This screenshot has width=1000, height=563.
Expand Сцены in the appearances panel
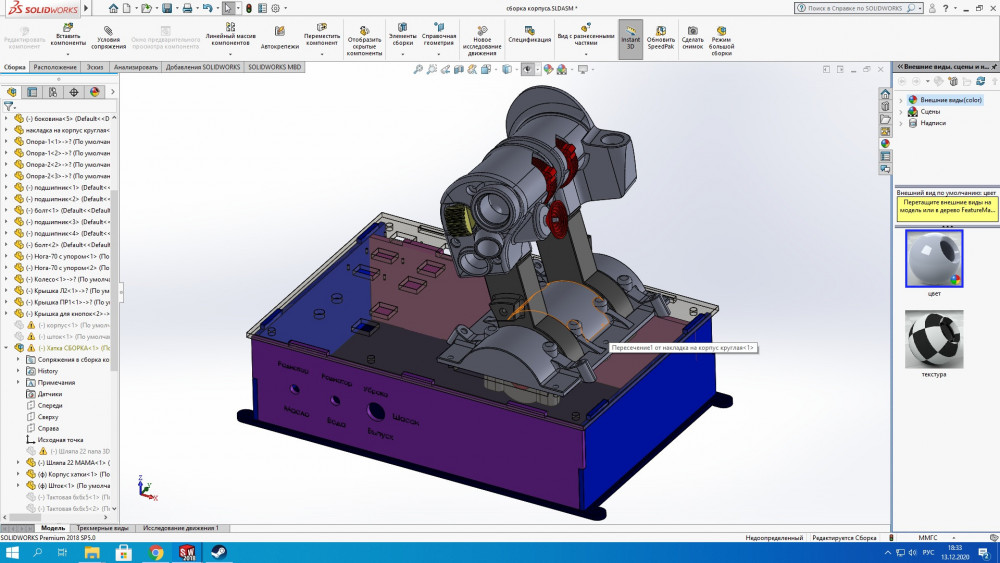click(x=901, y=111)
